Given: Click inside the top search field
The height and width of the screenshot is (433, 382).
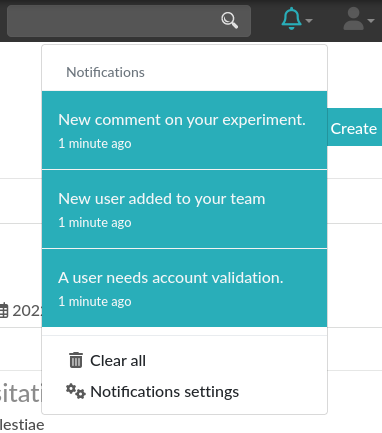Looking at the screenshot, I should pos(129,21).
